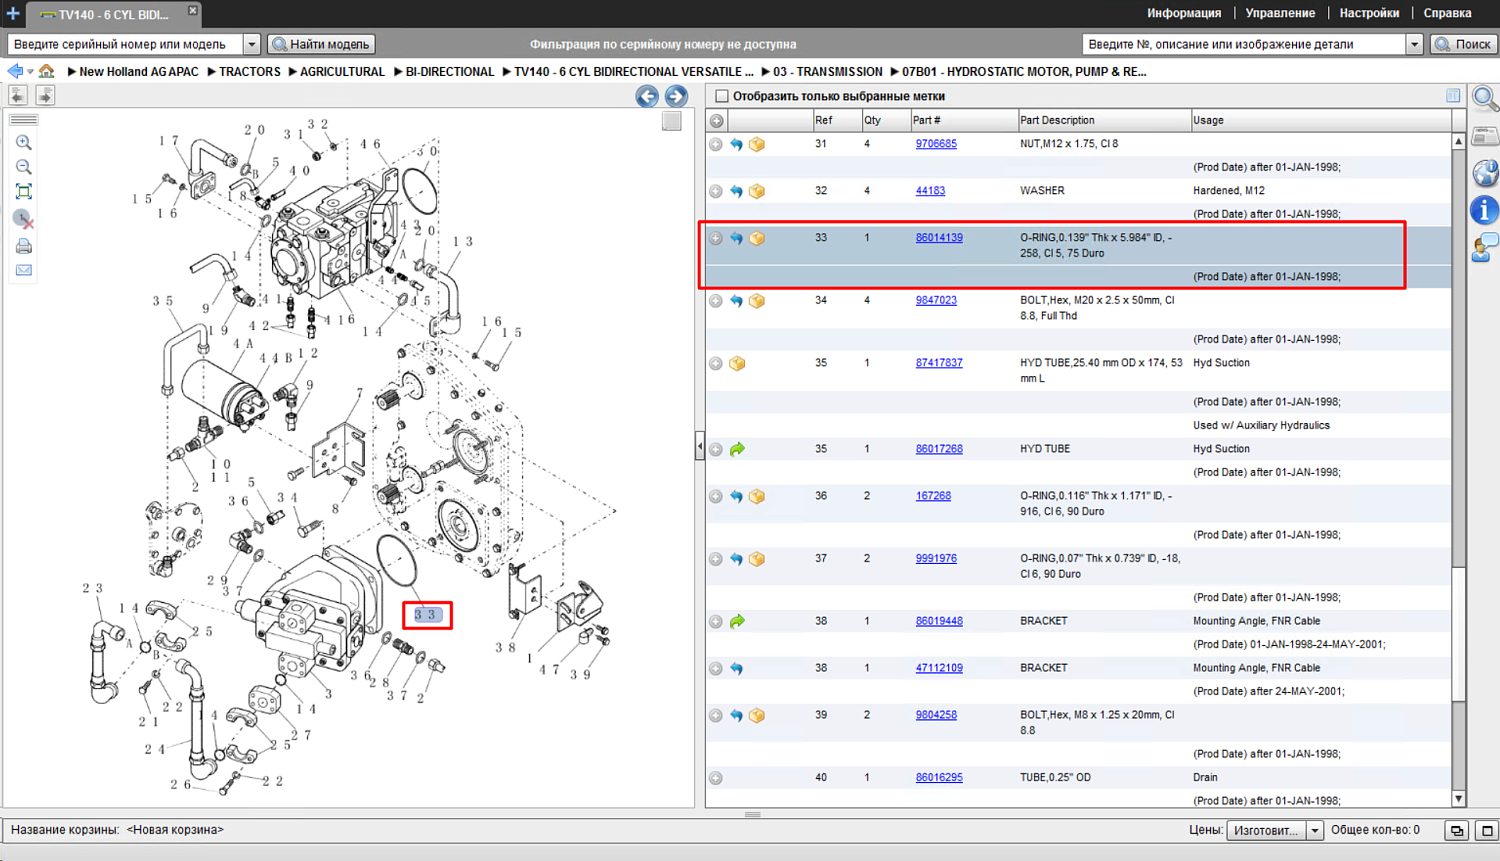1500x861 pixels.
Task: Open part number link 86016295
Action: (x=939, y=778)
